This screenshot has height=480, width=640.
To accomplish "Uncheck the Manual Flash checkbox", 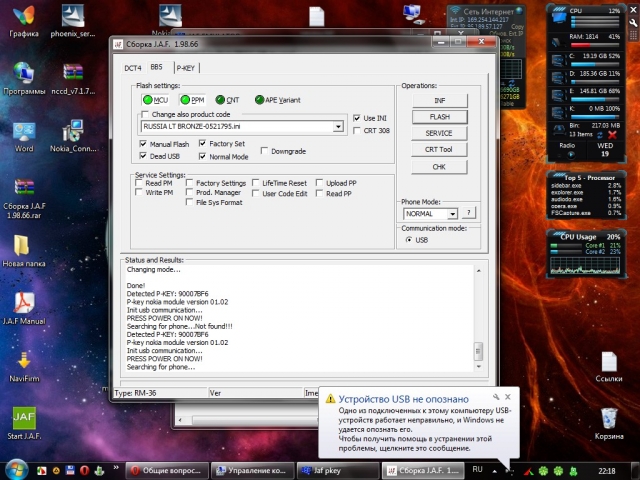I will point(142,144).
